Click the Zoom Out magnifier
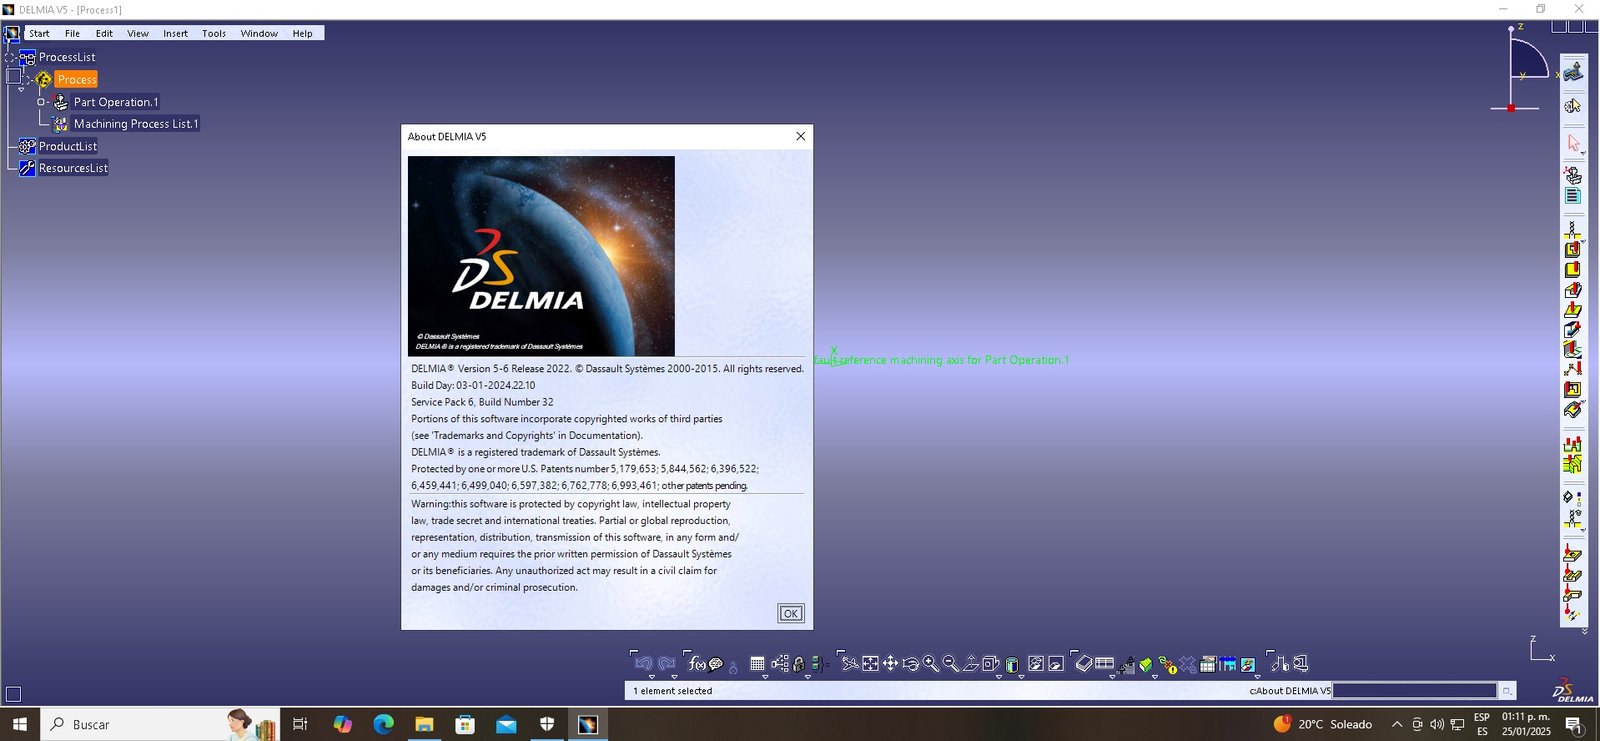The width and height of the screenshot is (1600, 741). (950, 663)
